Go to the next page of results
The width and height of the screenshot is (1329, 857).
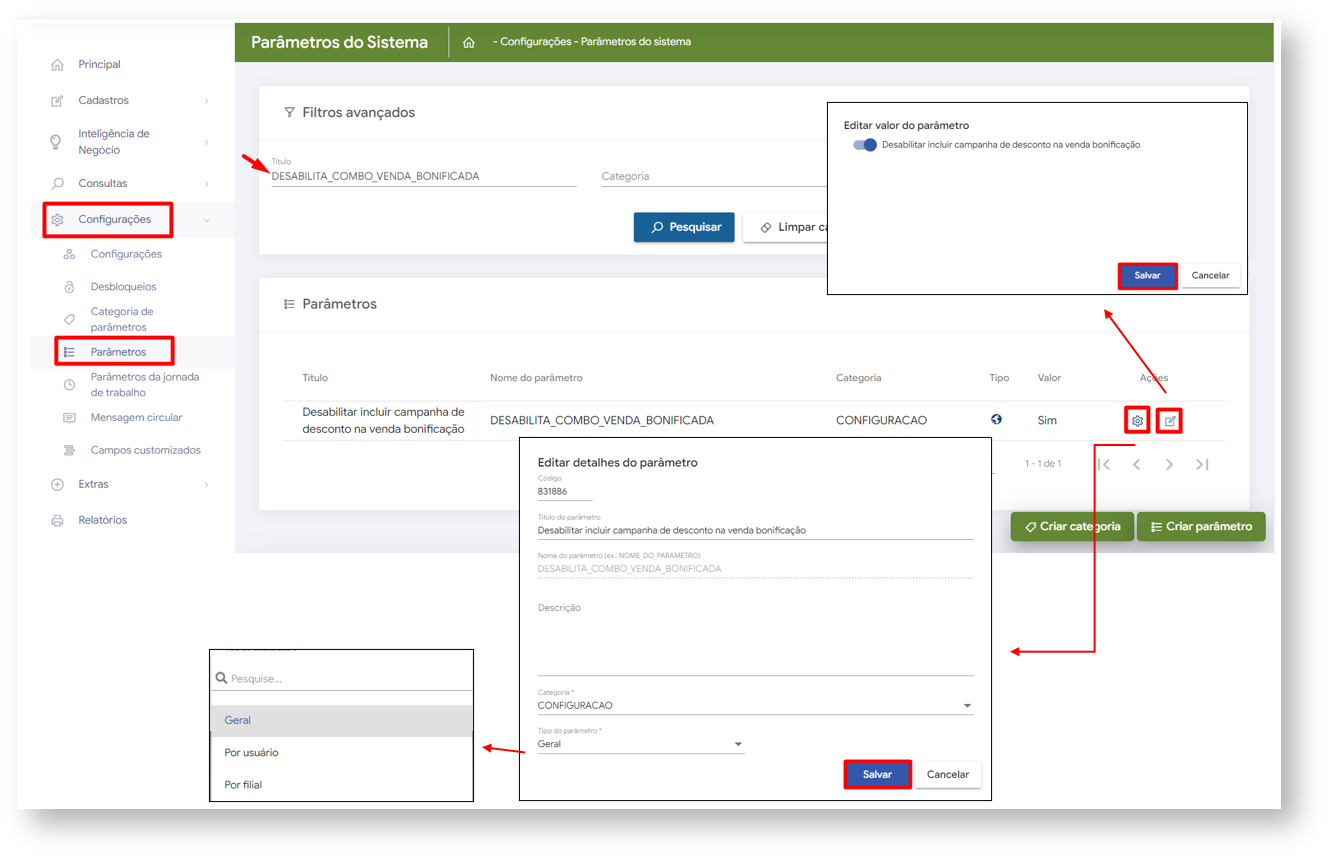pos(1169,464)
